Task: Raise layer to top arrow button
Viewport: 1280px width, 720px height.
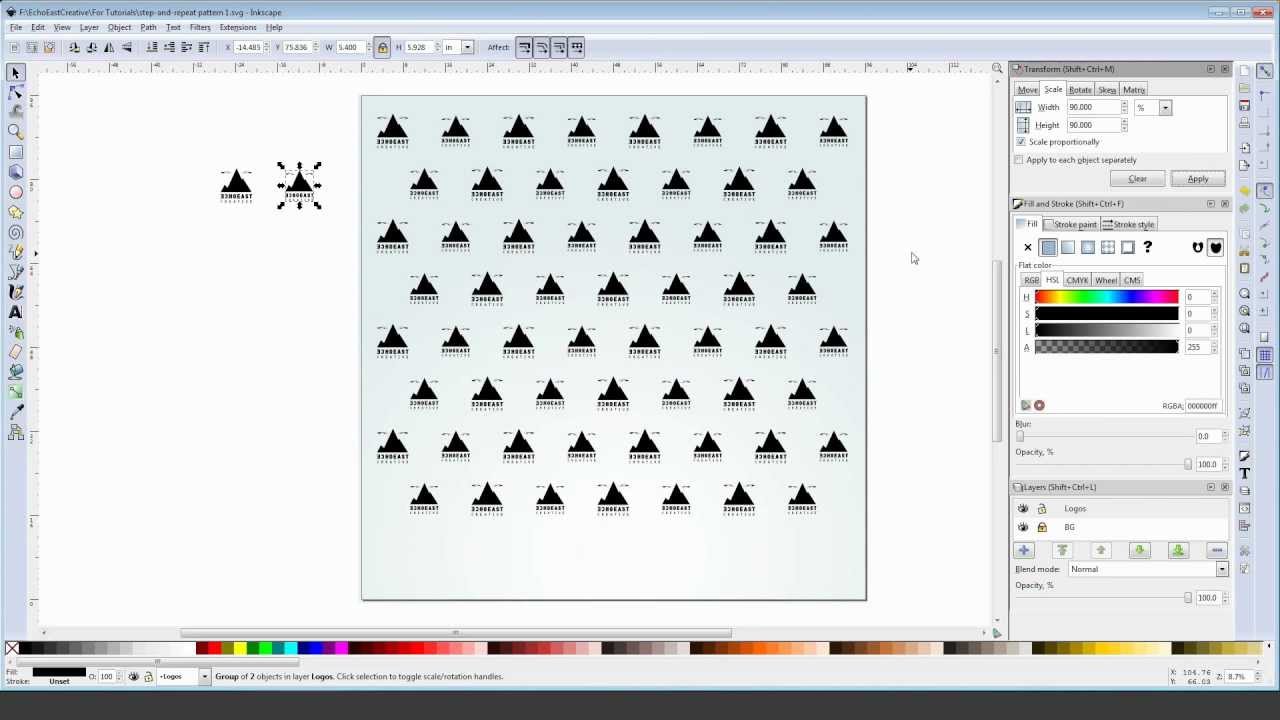Action: [1063, 551]
